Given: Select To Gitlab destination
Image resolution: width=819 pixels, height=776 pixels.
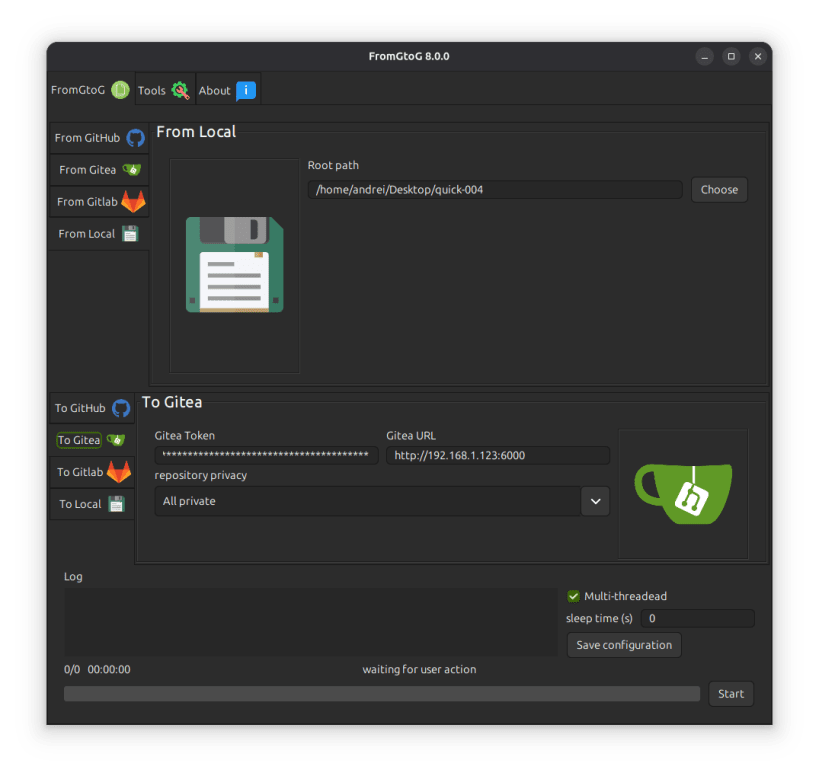Looking at the screenshot, I should (x=92, y=472).
